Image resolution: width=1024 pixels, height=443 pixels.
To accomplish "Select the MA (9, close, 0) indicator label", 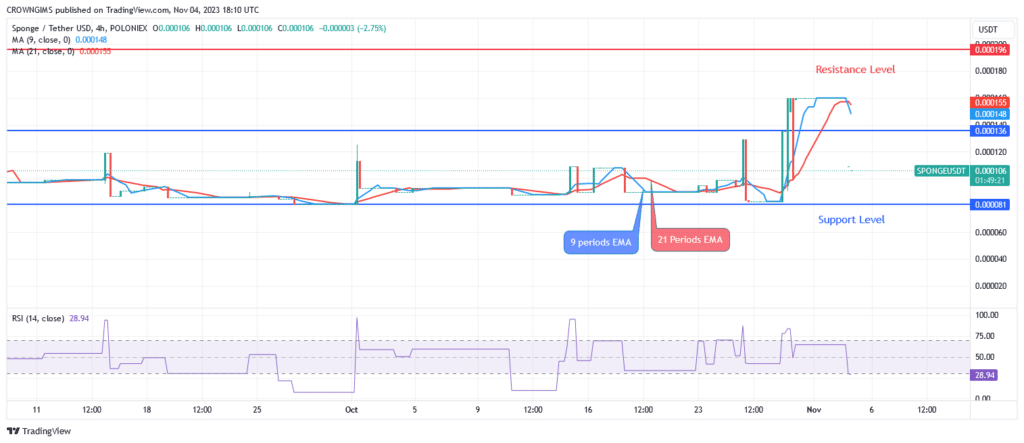I will tap(41, 40).
